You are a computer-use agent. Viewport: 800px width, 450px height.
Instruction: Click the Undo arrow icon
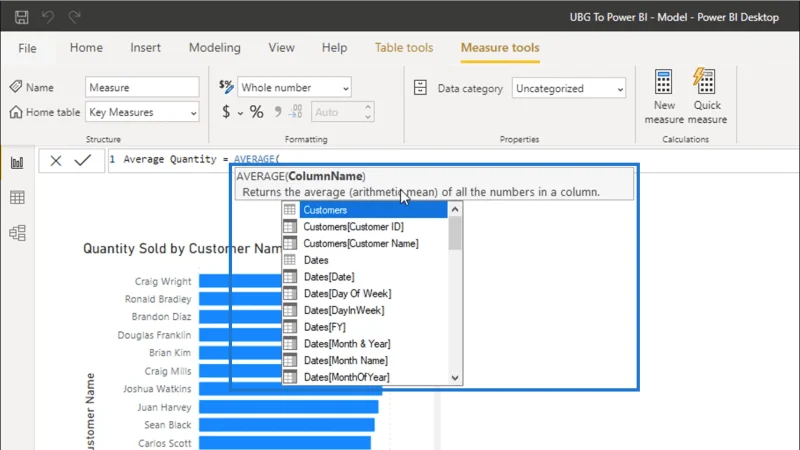pyautogui.click(x=48, y=17)
